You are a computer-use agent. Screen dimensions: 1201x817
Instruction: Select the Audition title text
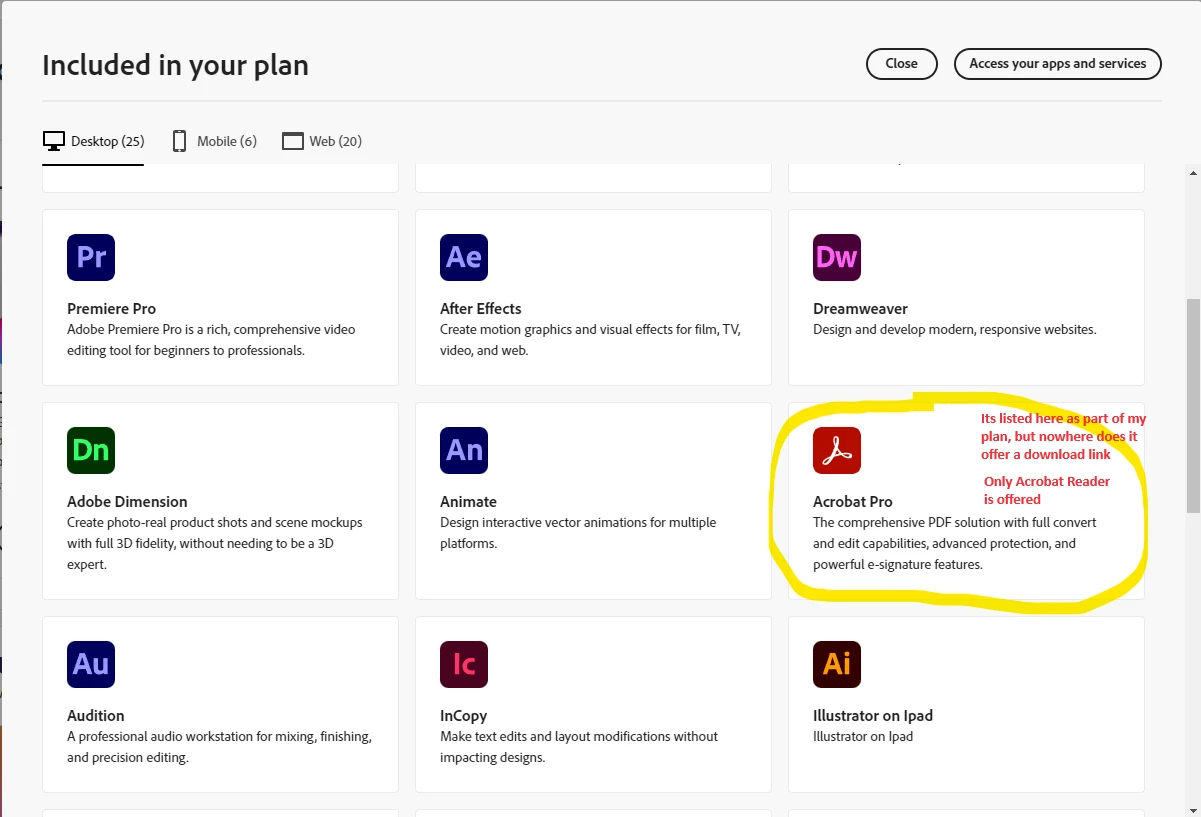[x=95, y=715]
